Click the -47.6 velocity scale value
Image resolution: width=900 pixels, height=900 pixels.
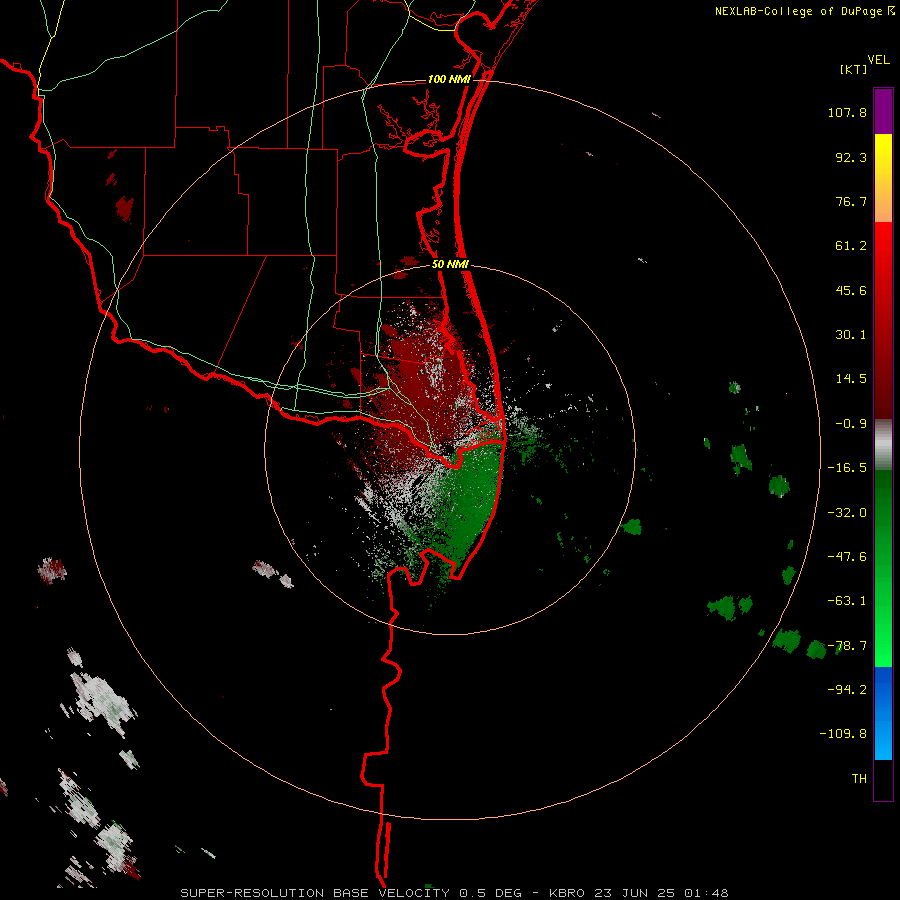pyautogui.click(x=847, y=557)
